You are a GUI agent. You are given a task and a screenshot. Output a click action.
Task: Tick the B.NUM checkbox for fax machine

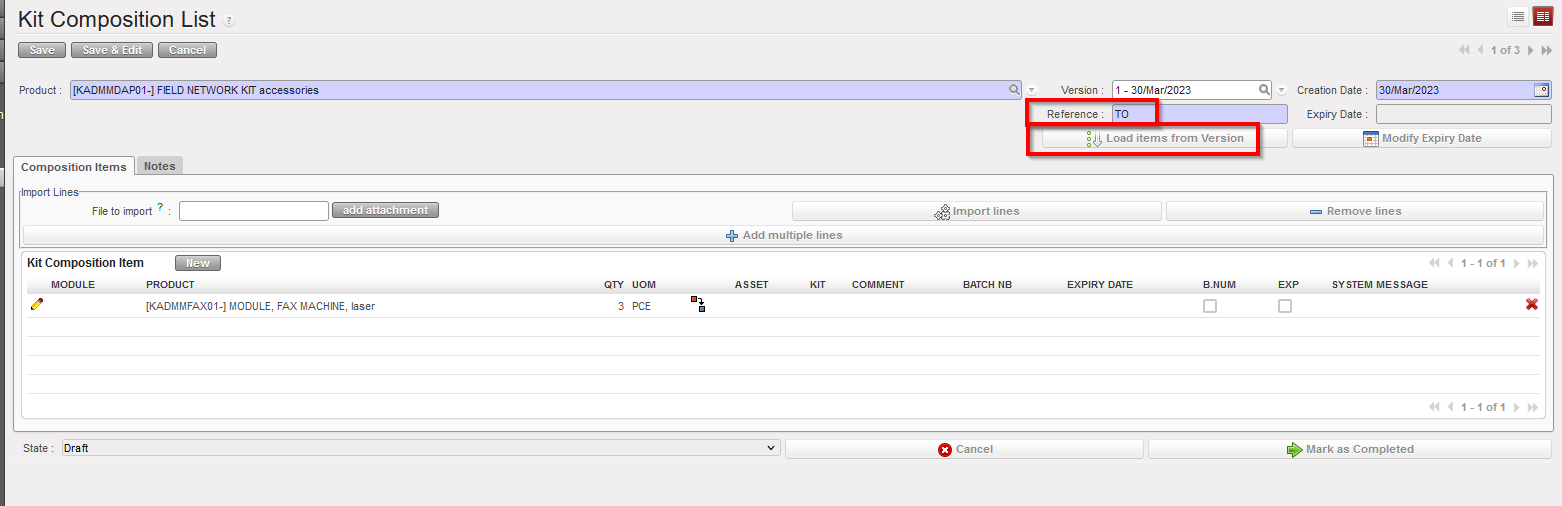(x=1210, y=306)
